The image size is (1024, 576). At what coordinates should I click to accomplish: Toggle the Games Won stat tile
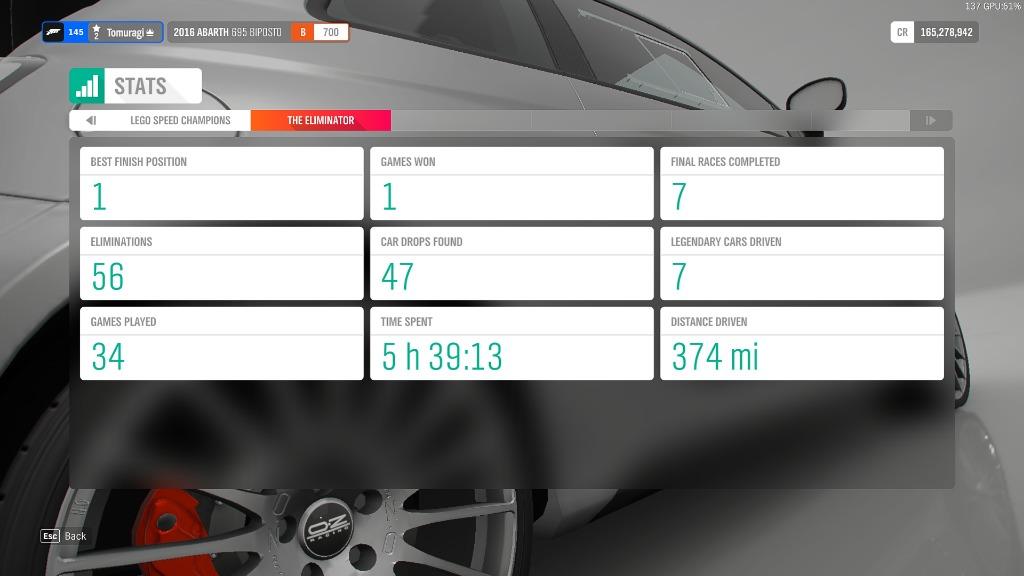click(511, 183)
